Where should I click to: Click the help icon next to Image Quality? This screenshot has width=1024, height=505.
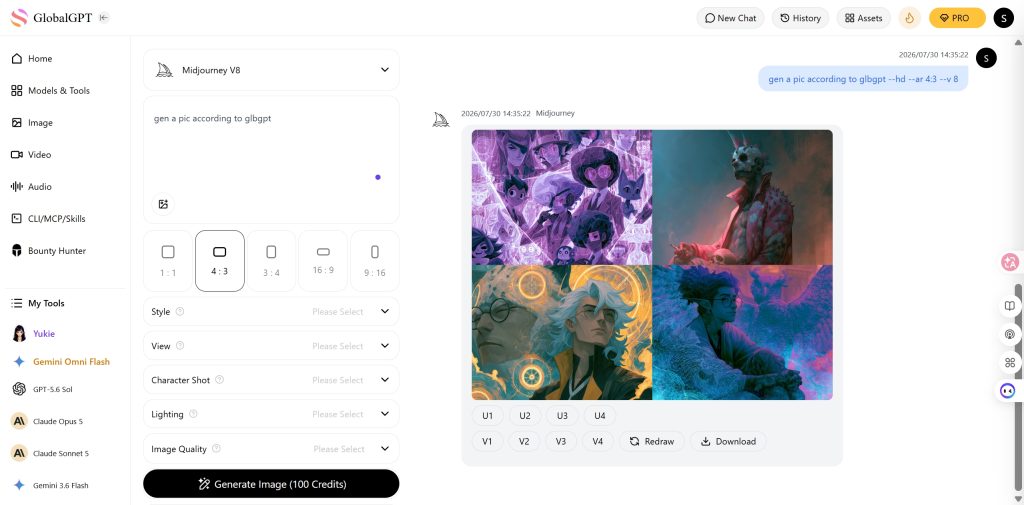(x=216, y=448)
